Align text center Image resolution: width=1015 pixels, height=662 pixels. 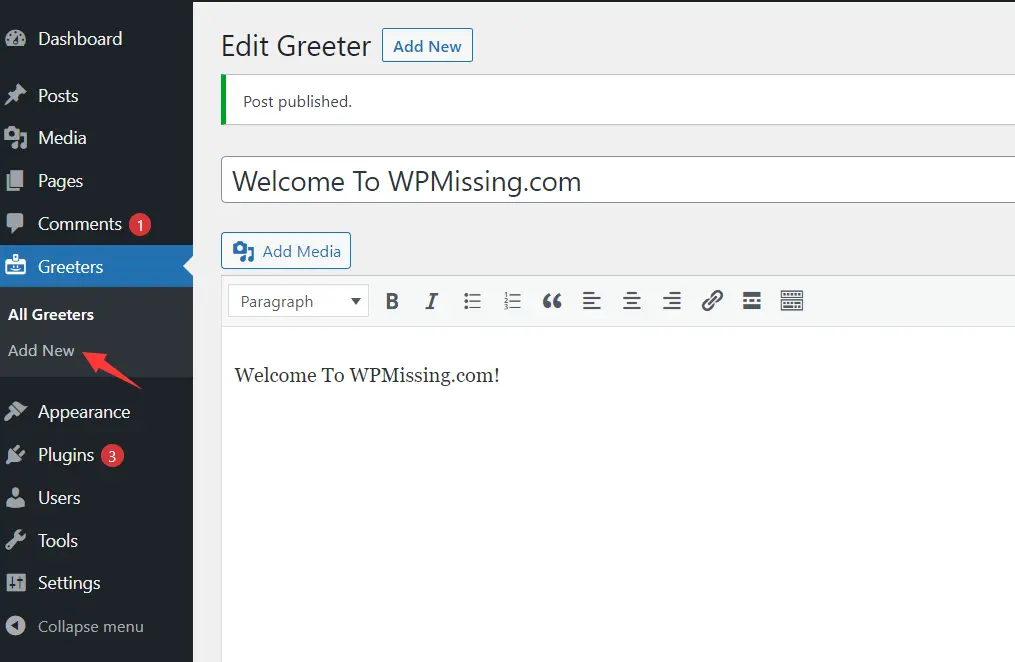click(x=632, y=301)
